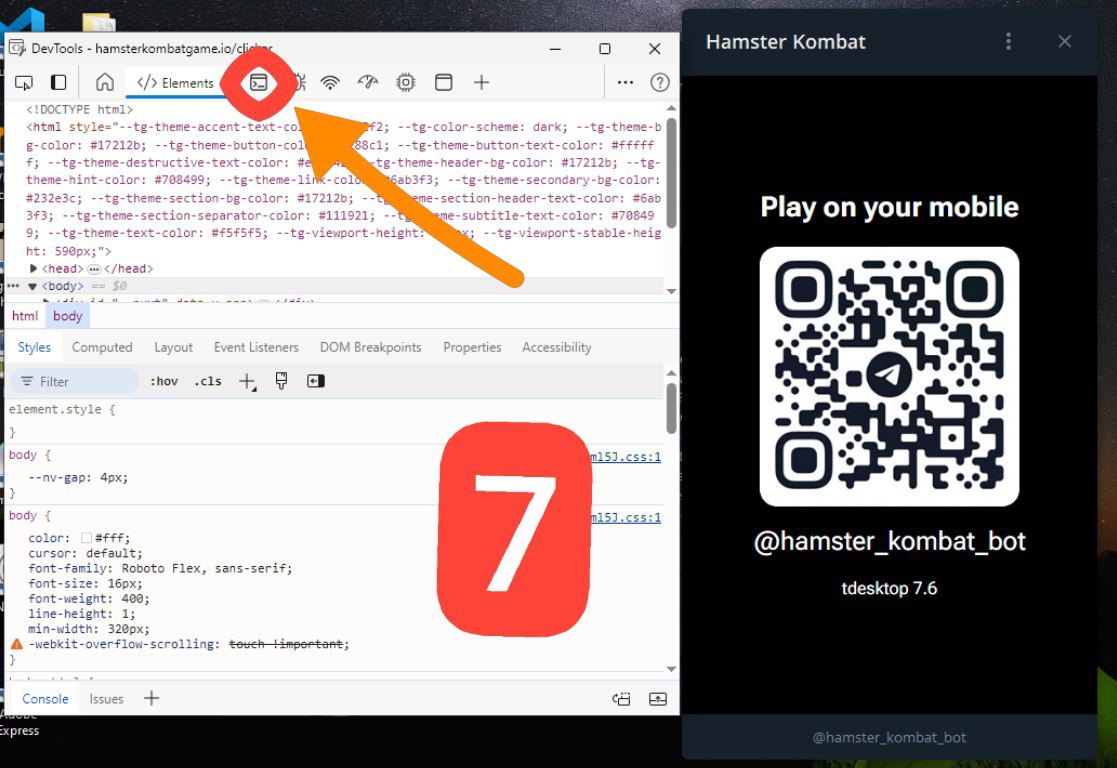Click the Hamster Kombat QR code
The image size is (1117, 768).
point(889,376)
